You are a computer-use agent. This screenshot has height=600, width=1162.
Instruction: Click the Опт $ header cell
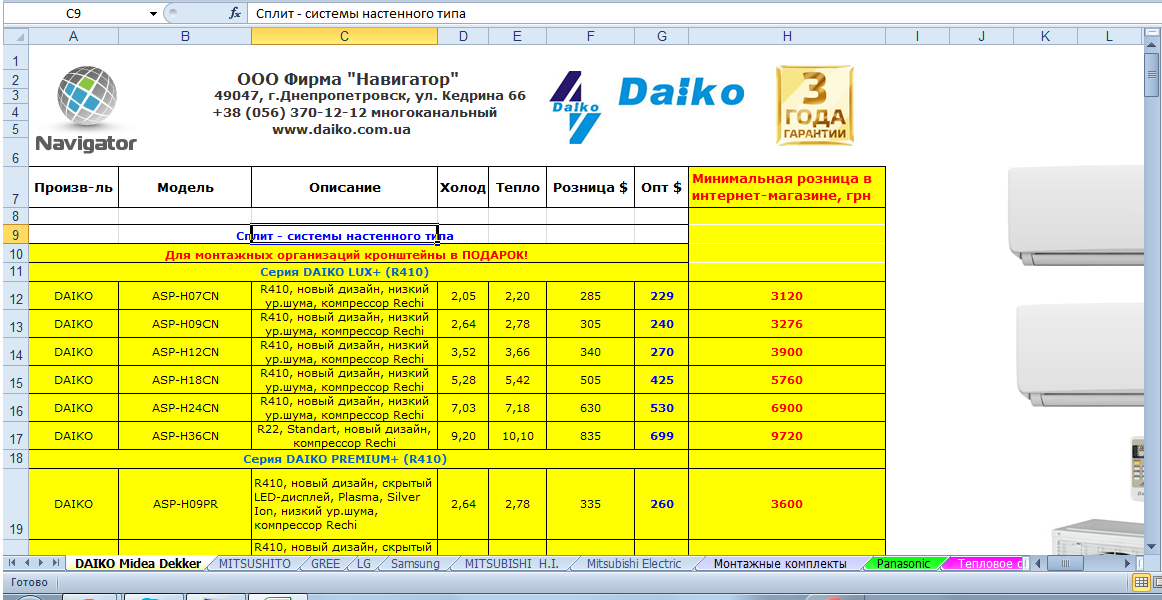(x=662, y=187)
